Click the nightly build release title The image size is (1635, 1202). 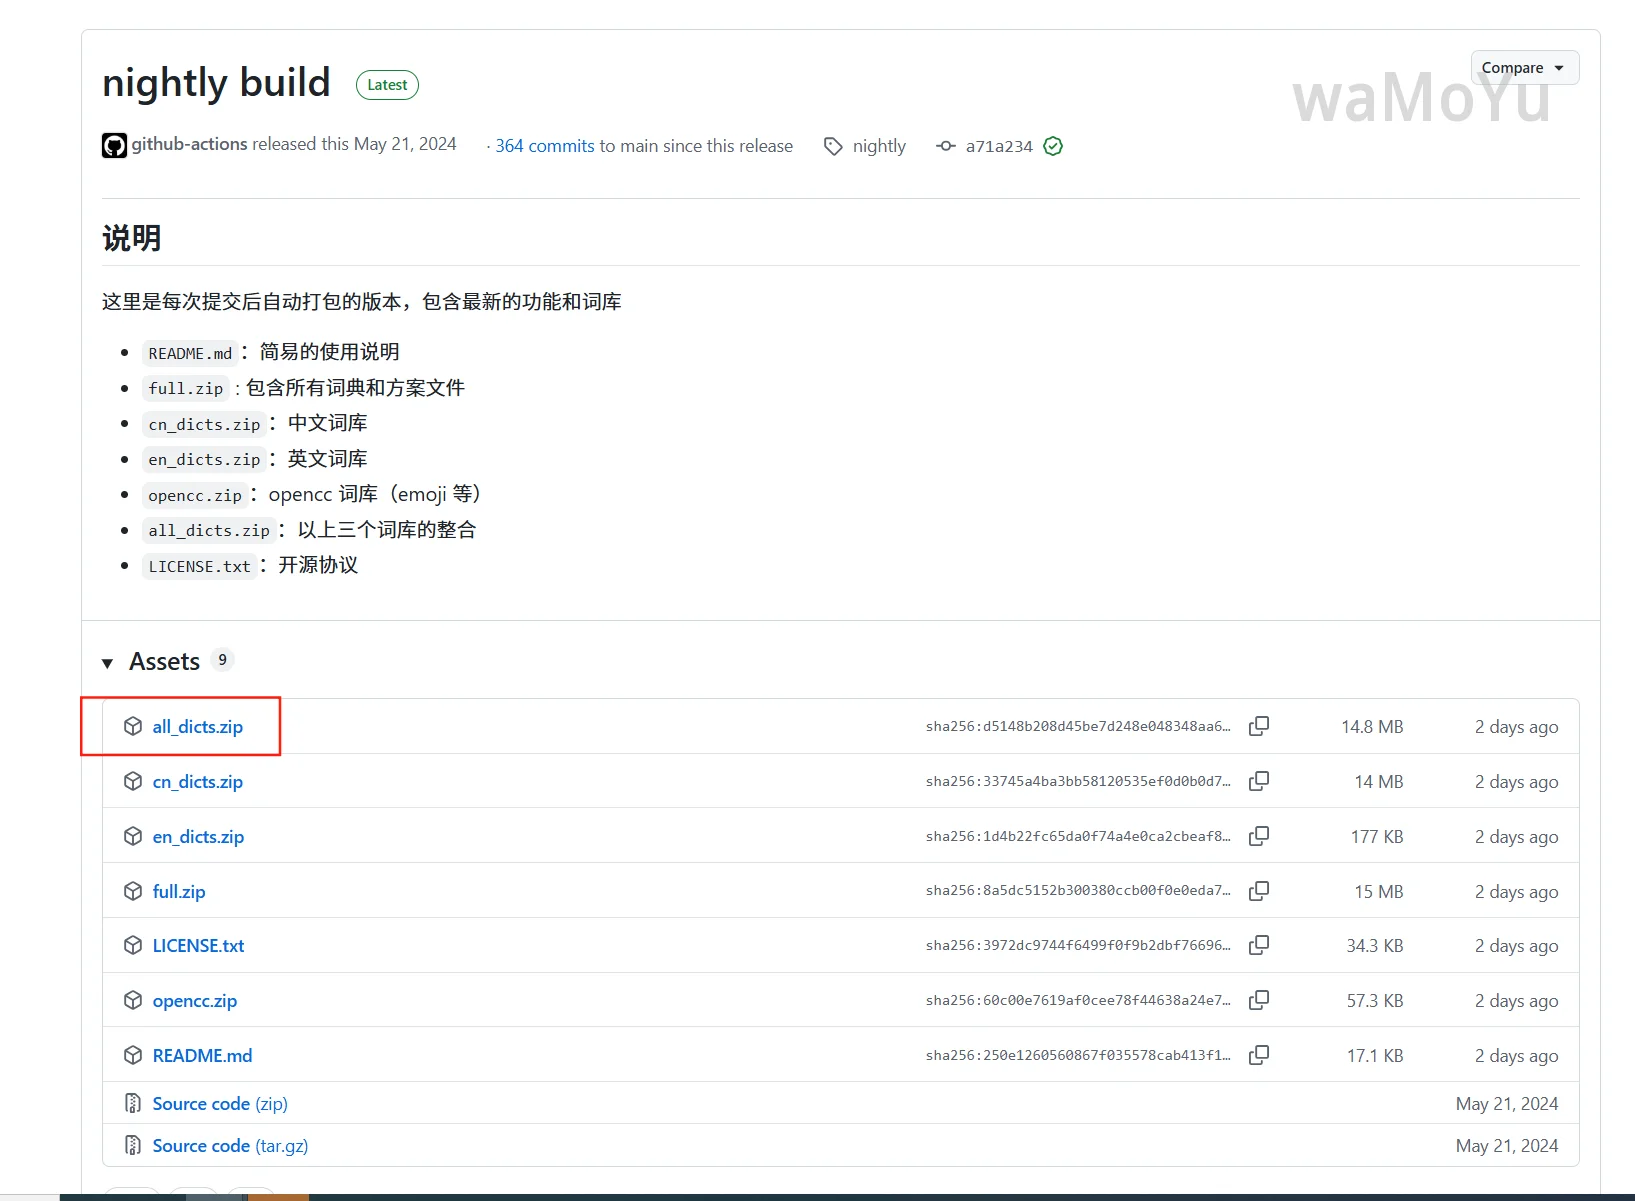click(216, 83)
